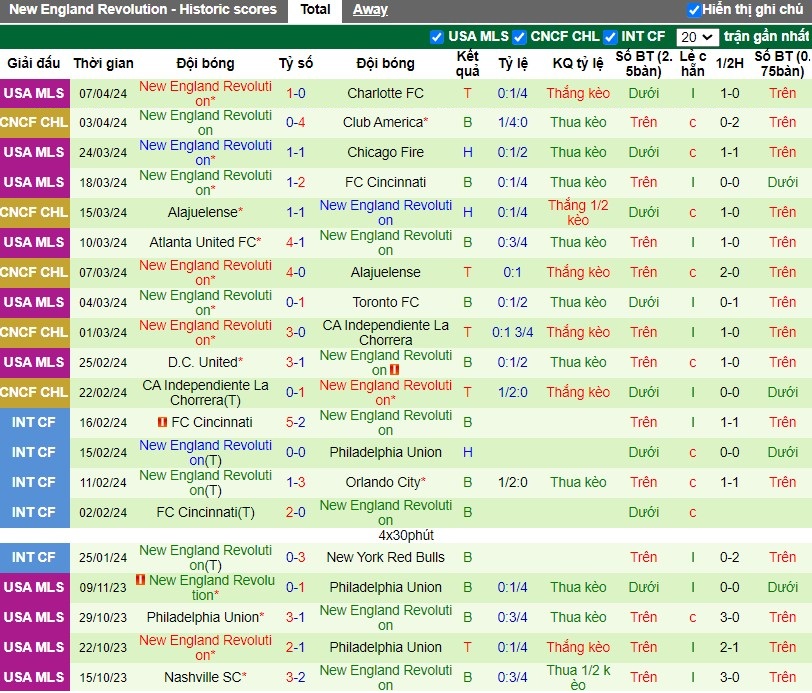Viewport: 812px width, 693px height.
Task: Open Charlotte FC team link
Action: click(385, 93)
